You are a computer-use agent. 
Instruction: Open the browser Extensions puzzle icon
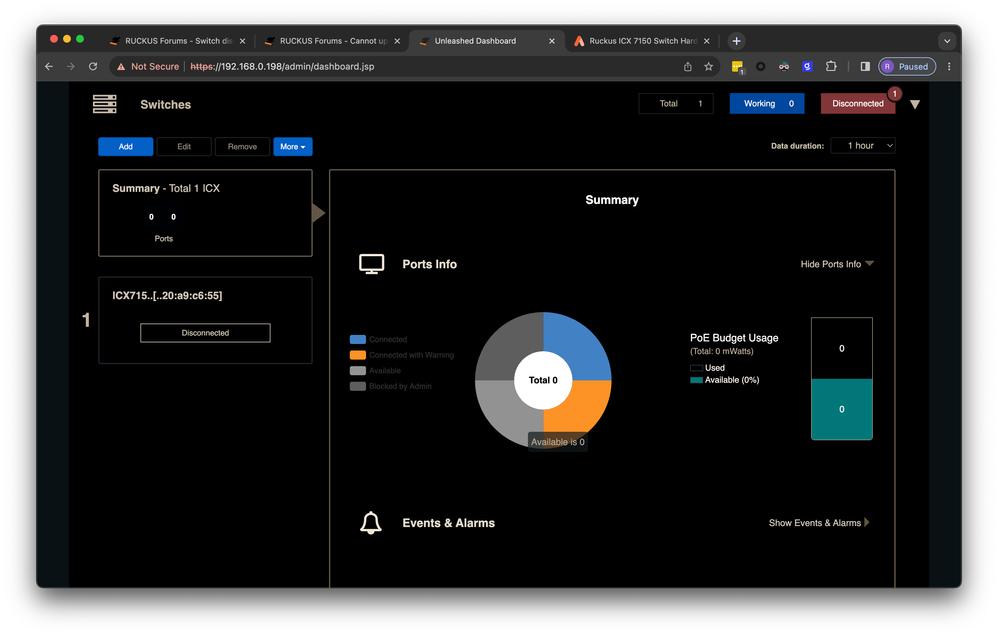point(831,67)
